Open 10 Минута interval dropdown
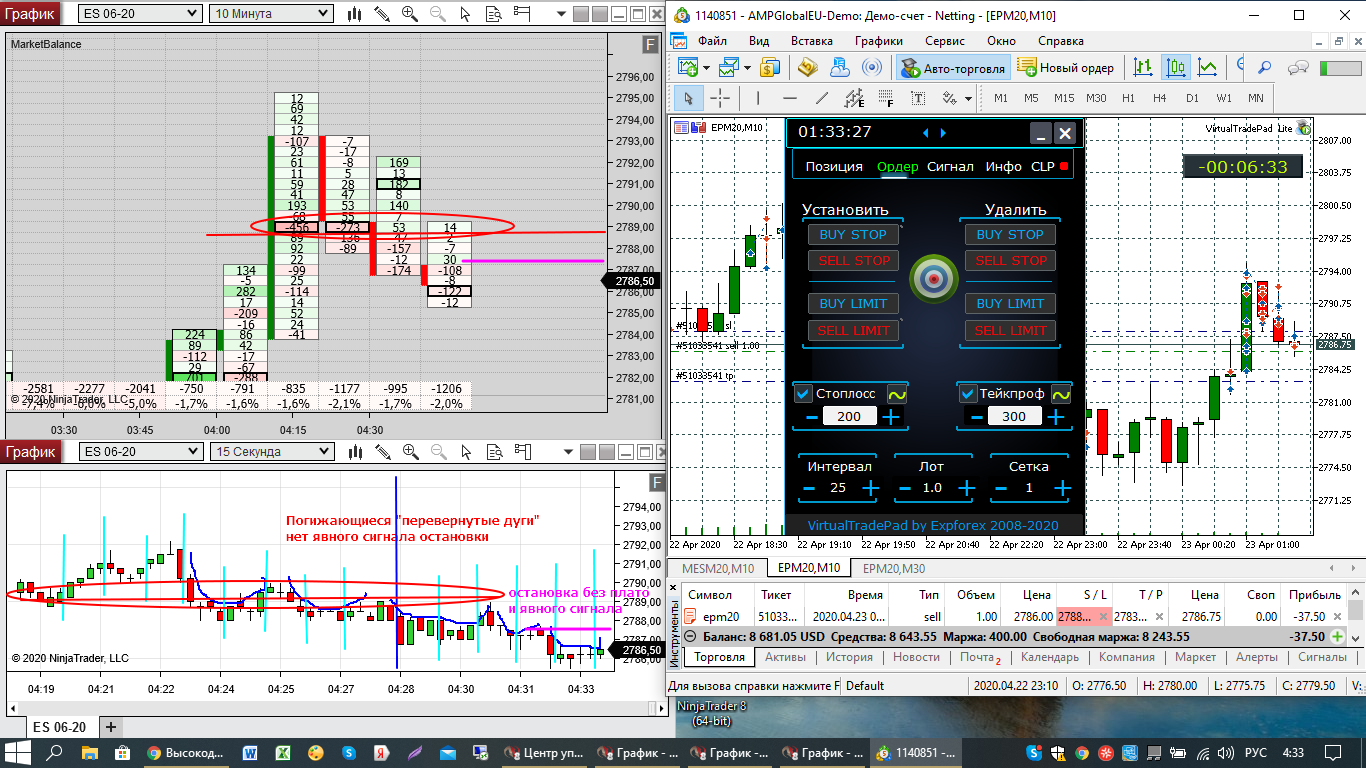Viewport: 1366px width, 768px height. [x=271, y=13]
